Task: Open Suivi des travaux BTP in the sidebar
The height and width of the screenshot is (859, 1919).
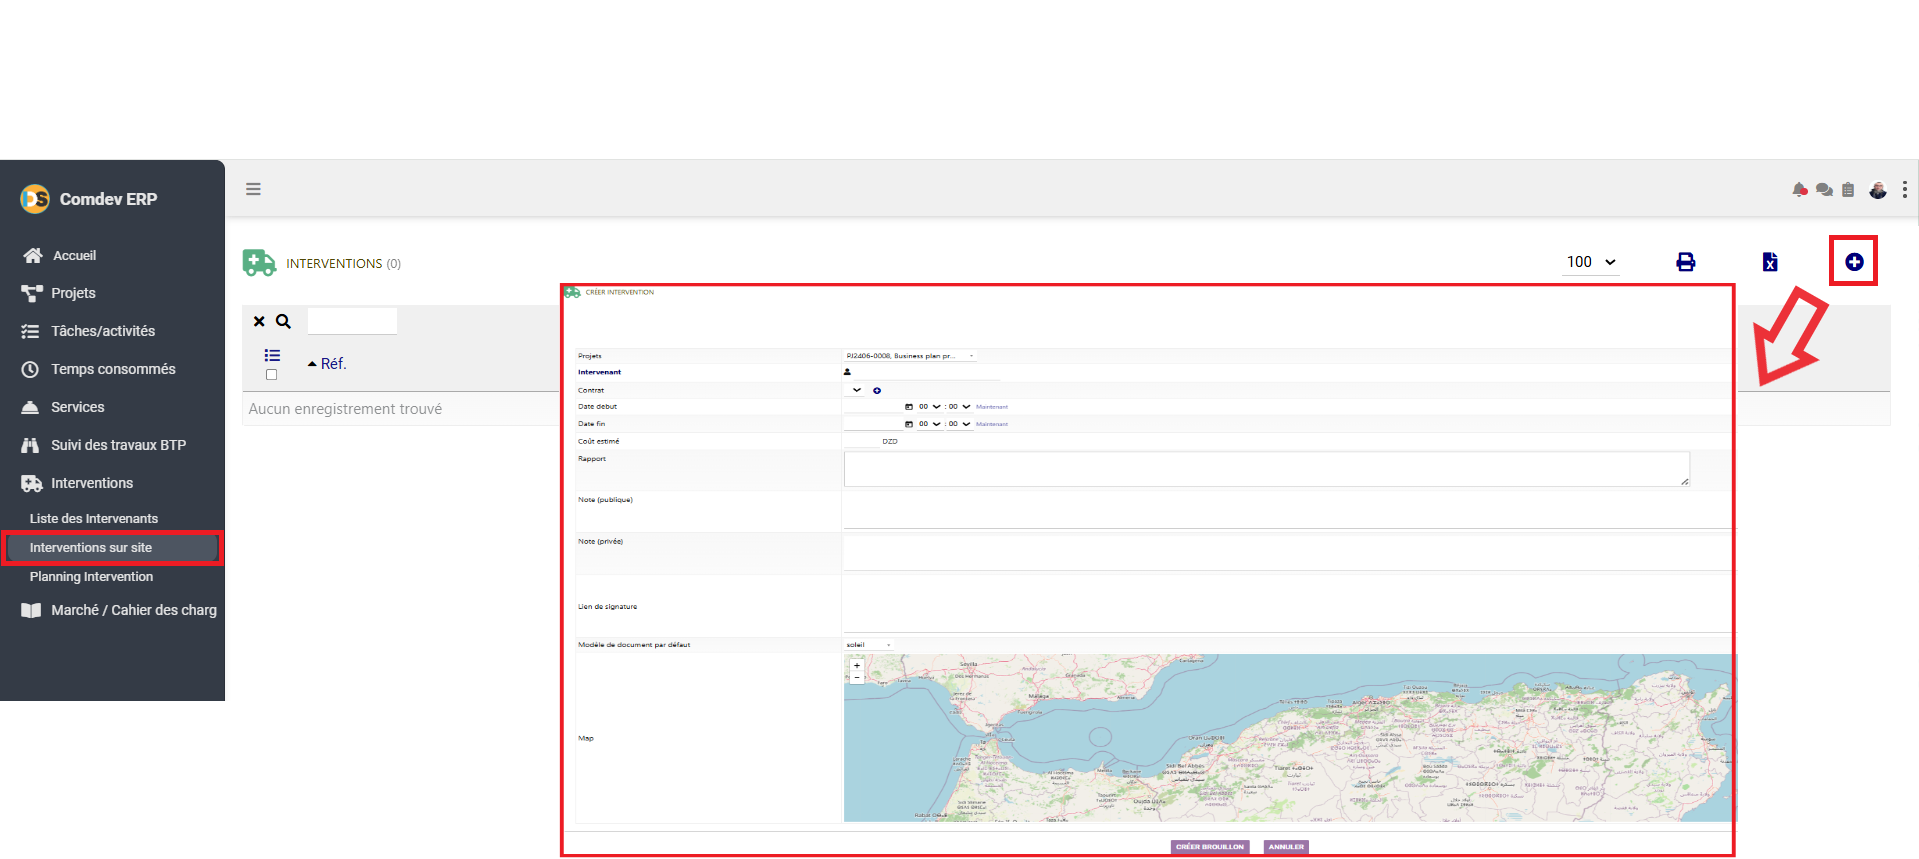Action: pos(118,445)
